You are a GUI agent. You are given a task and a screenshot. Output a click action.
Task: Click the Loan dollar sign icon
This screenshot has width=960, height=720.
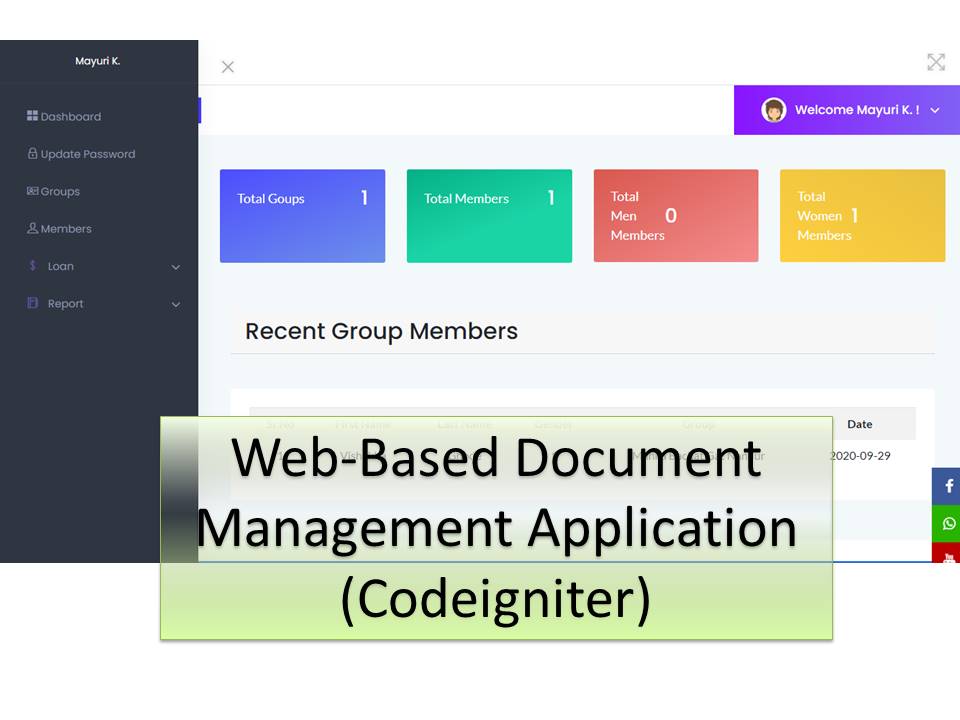pyautogui.click(x=32, y=266)
